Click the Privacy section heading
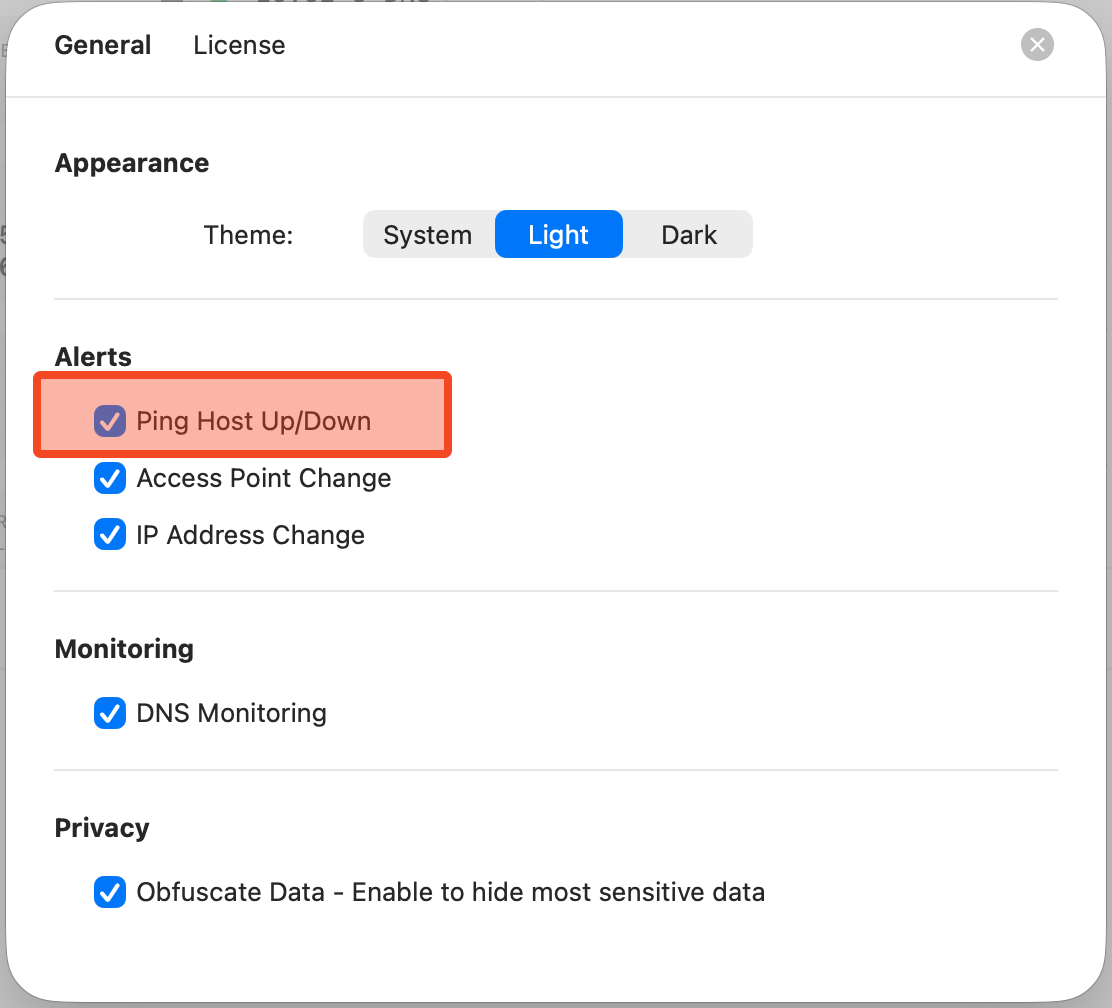This screenshot has height=1008, width=1112. pos(102,828)
